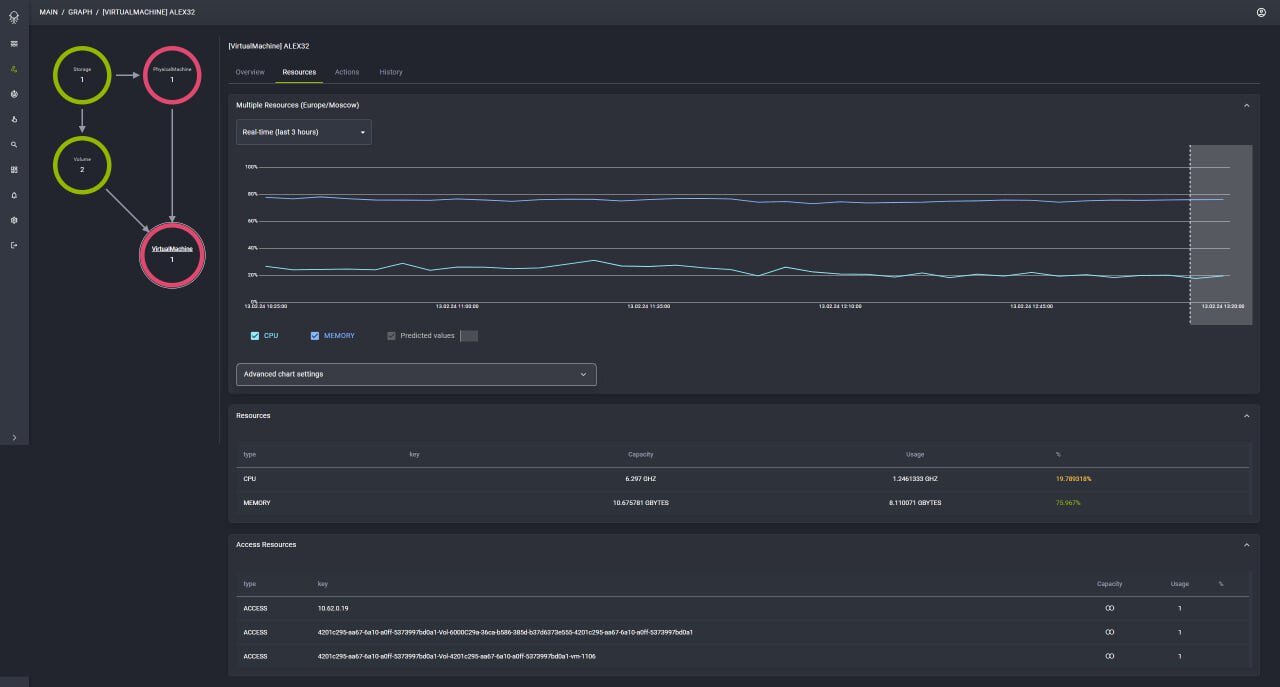
Task: Switch to the Overview tab
Action: (x=250, y=72)
